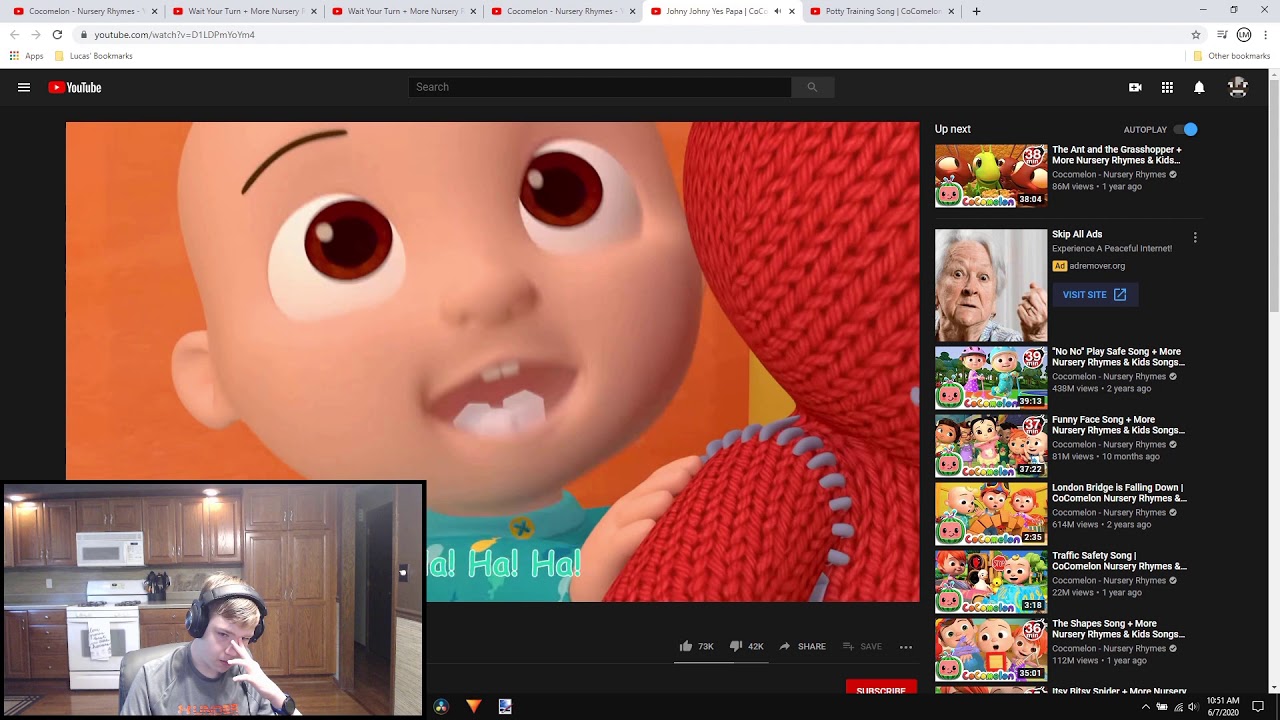Click The Shapes Song thumbnail
The width and height of the screenshot is (1280, 720).
(991, 650)
